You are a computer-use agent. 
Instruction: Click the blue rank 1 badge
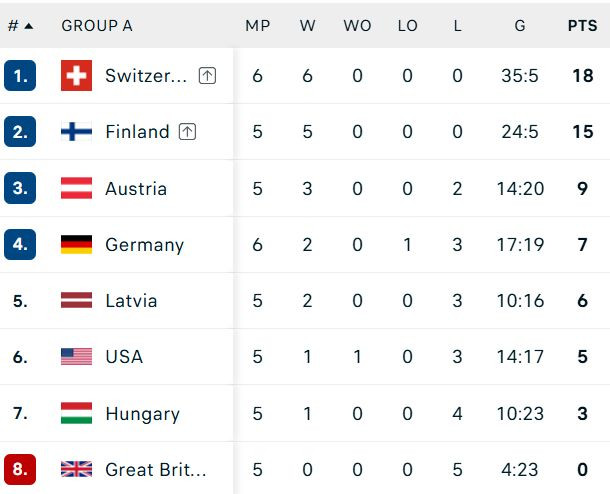coord(20,75)
